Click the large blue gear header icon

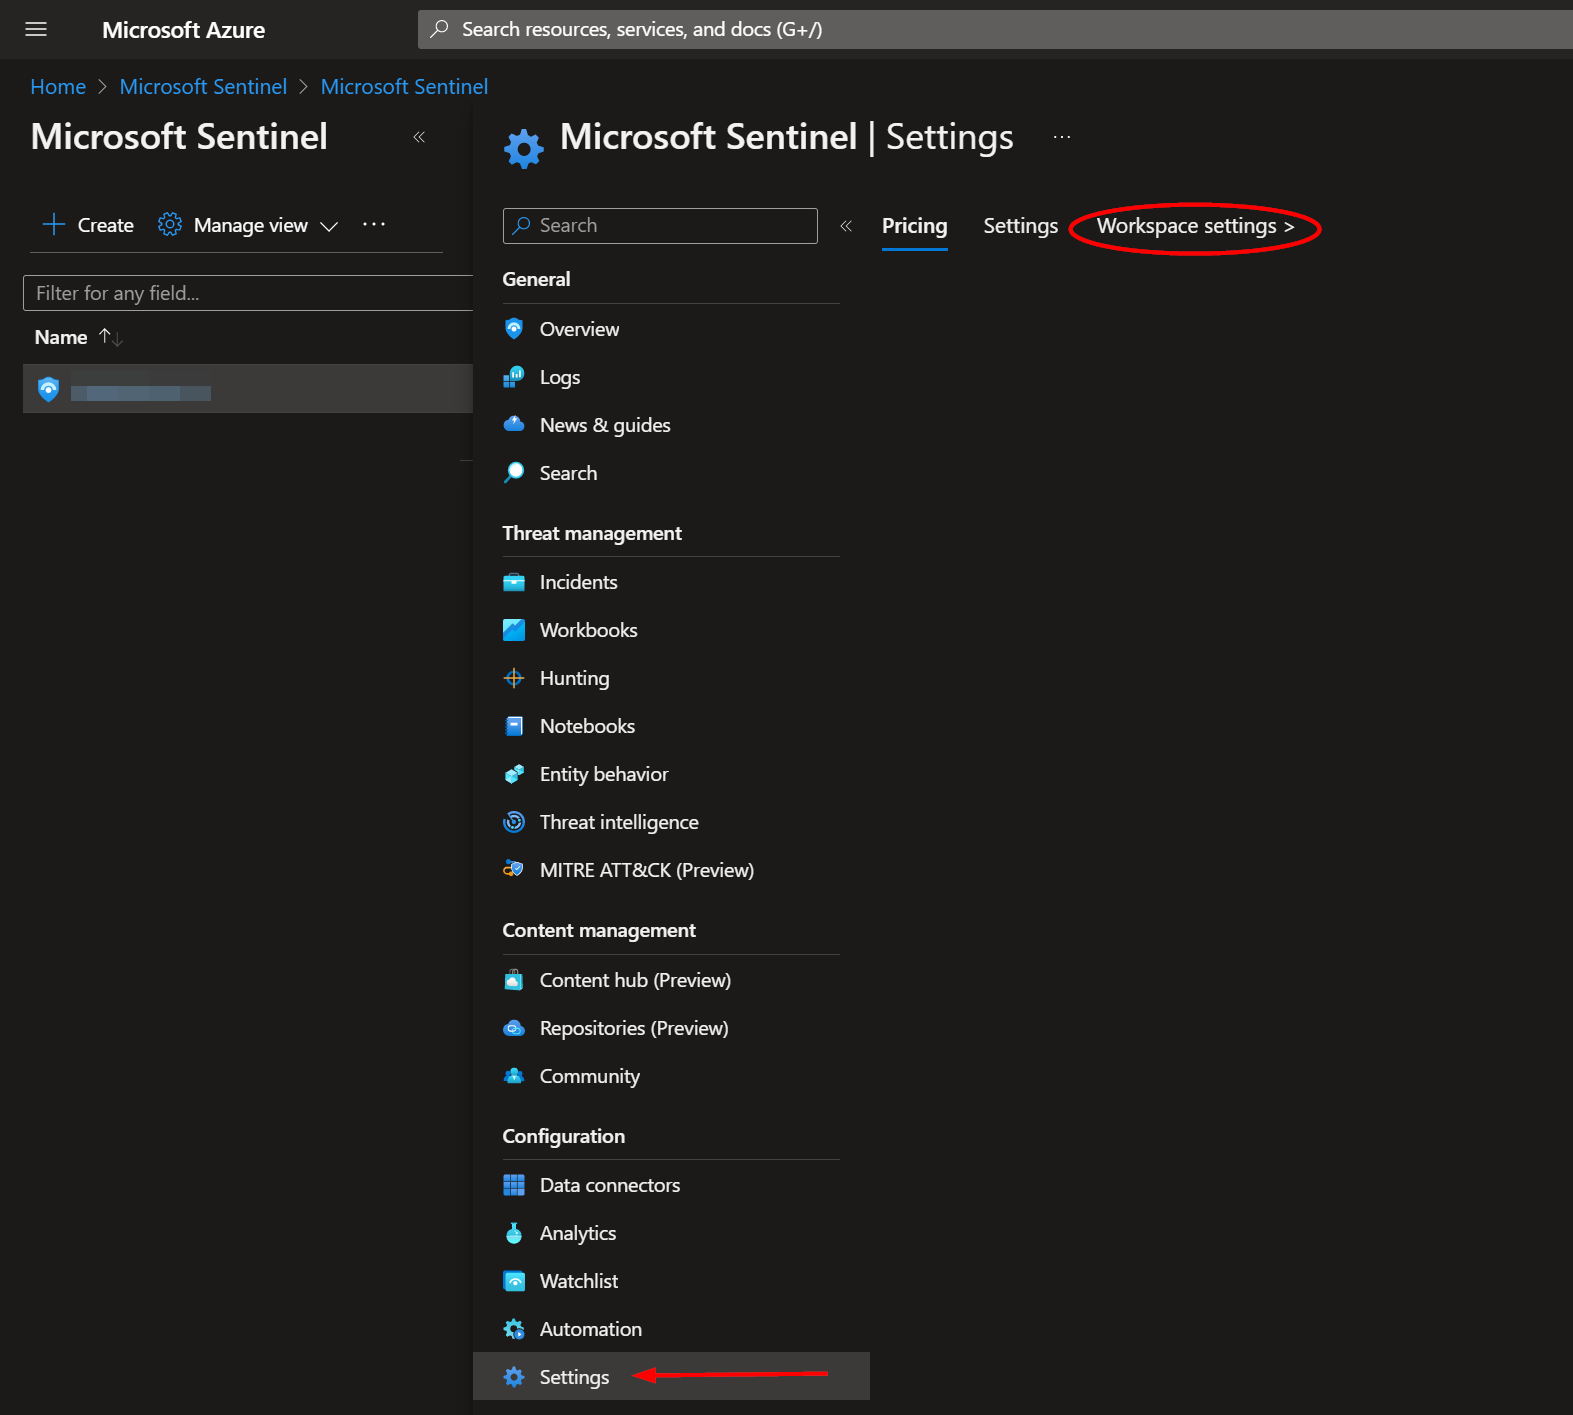tap(524, 149)
